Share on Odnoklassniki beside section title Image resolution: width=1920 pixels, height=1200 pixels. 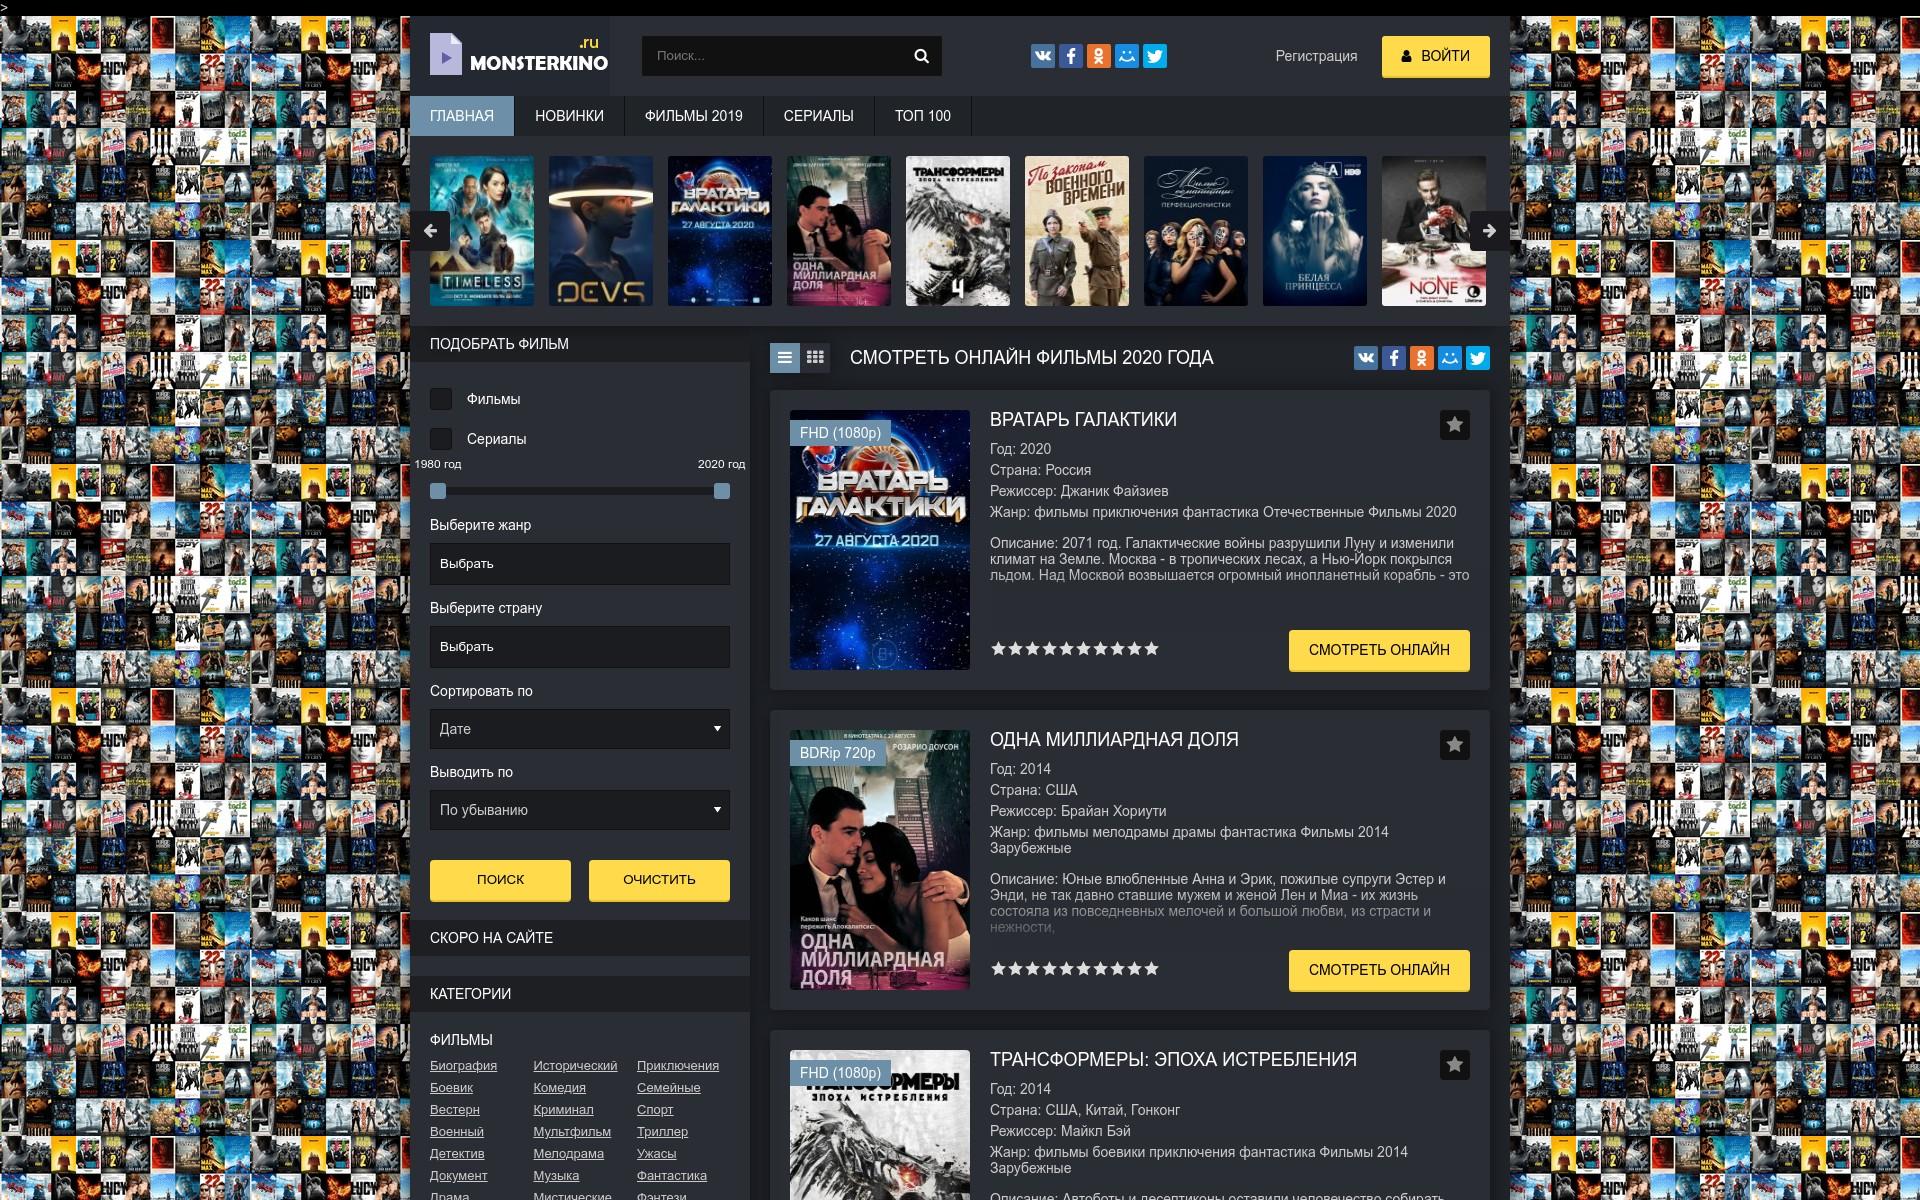coord(1422,358)
